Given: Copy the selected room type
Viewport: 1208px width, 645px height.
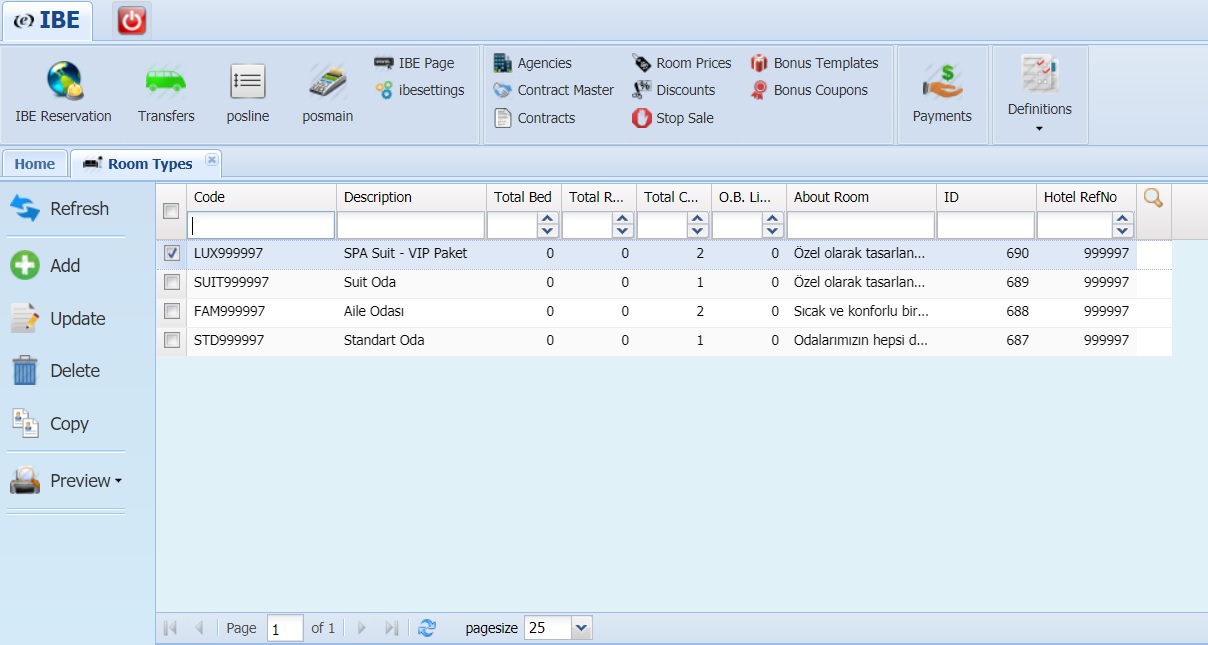Looking at the screenshot, I should click(x=50, y=424).
